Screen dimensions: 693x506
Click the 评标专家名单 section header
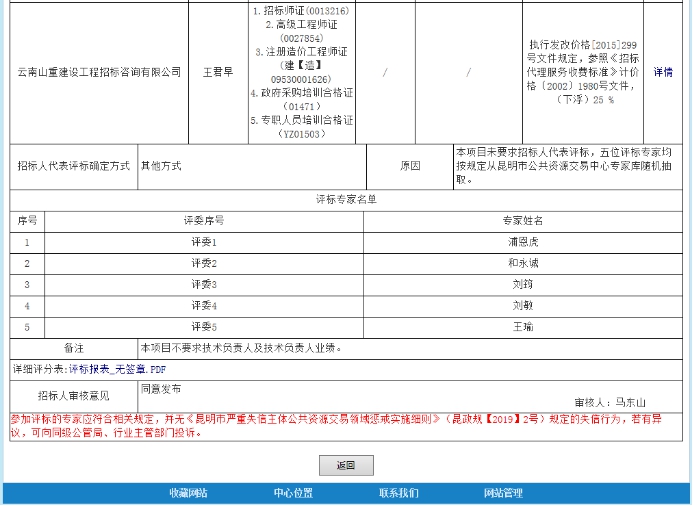[x=346, y=199]
